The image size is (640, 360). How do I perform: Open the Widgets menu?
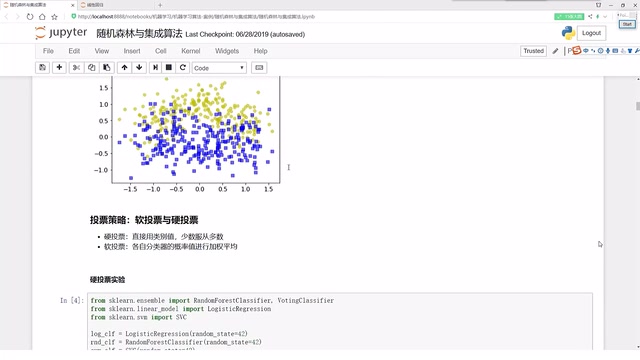227,51
